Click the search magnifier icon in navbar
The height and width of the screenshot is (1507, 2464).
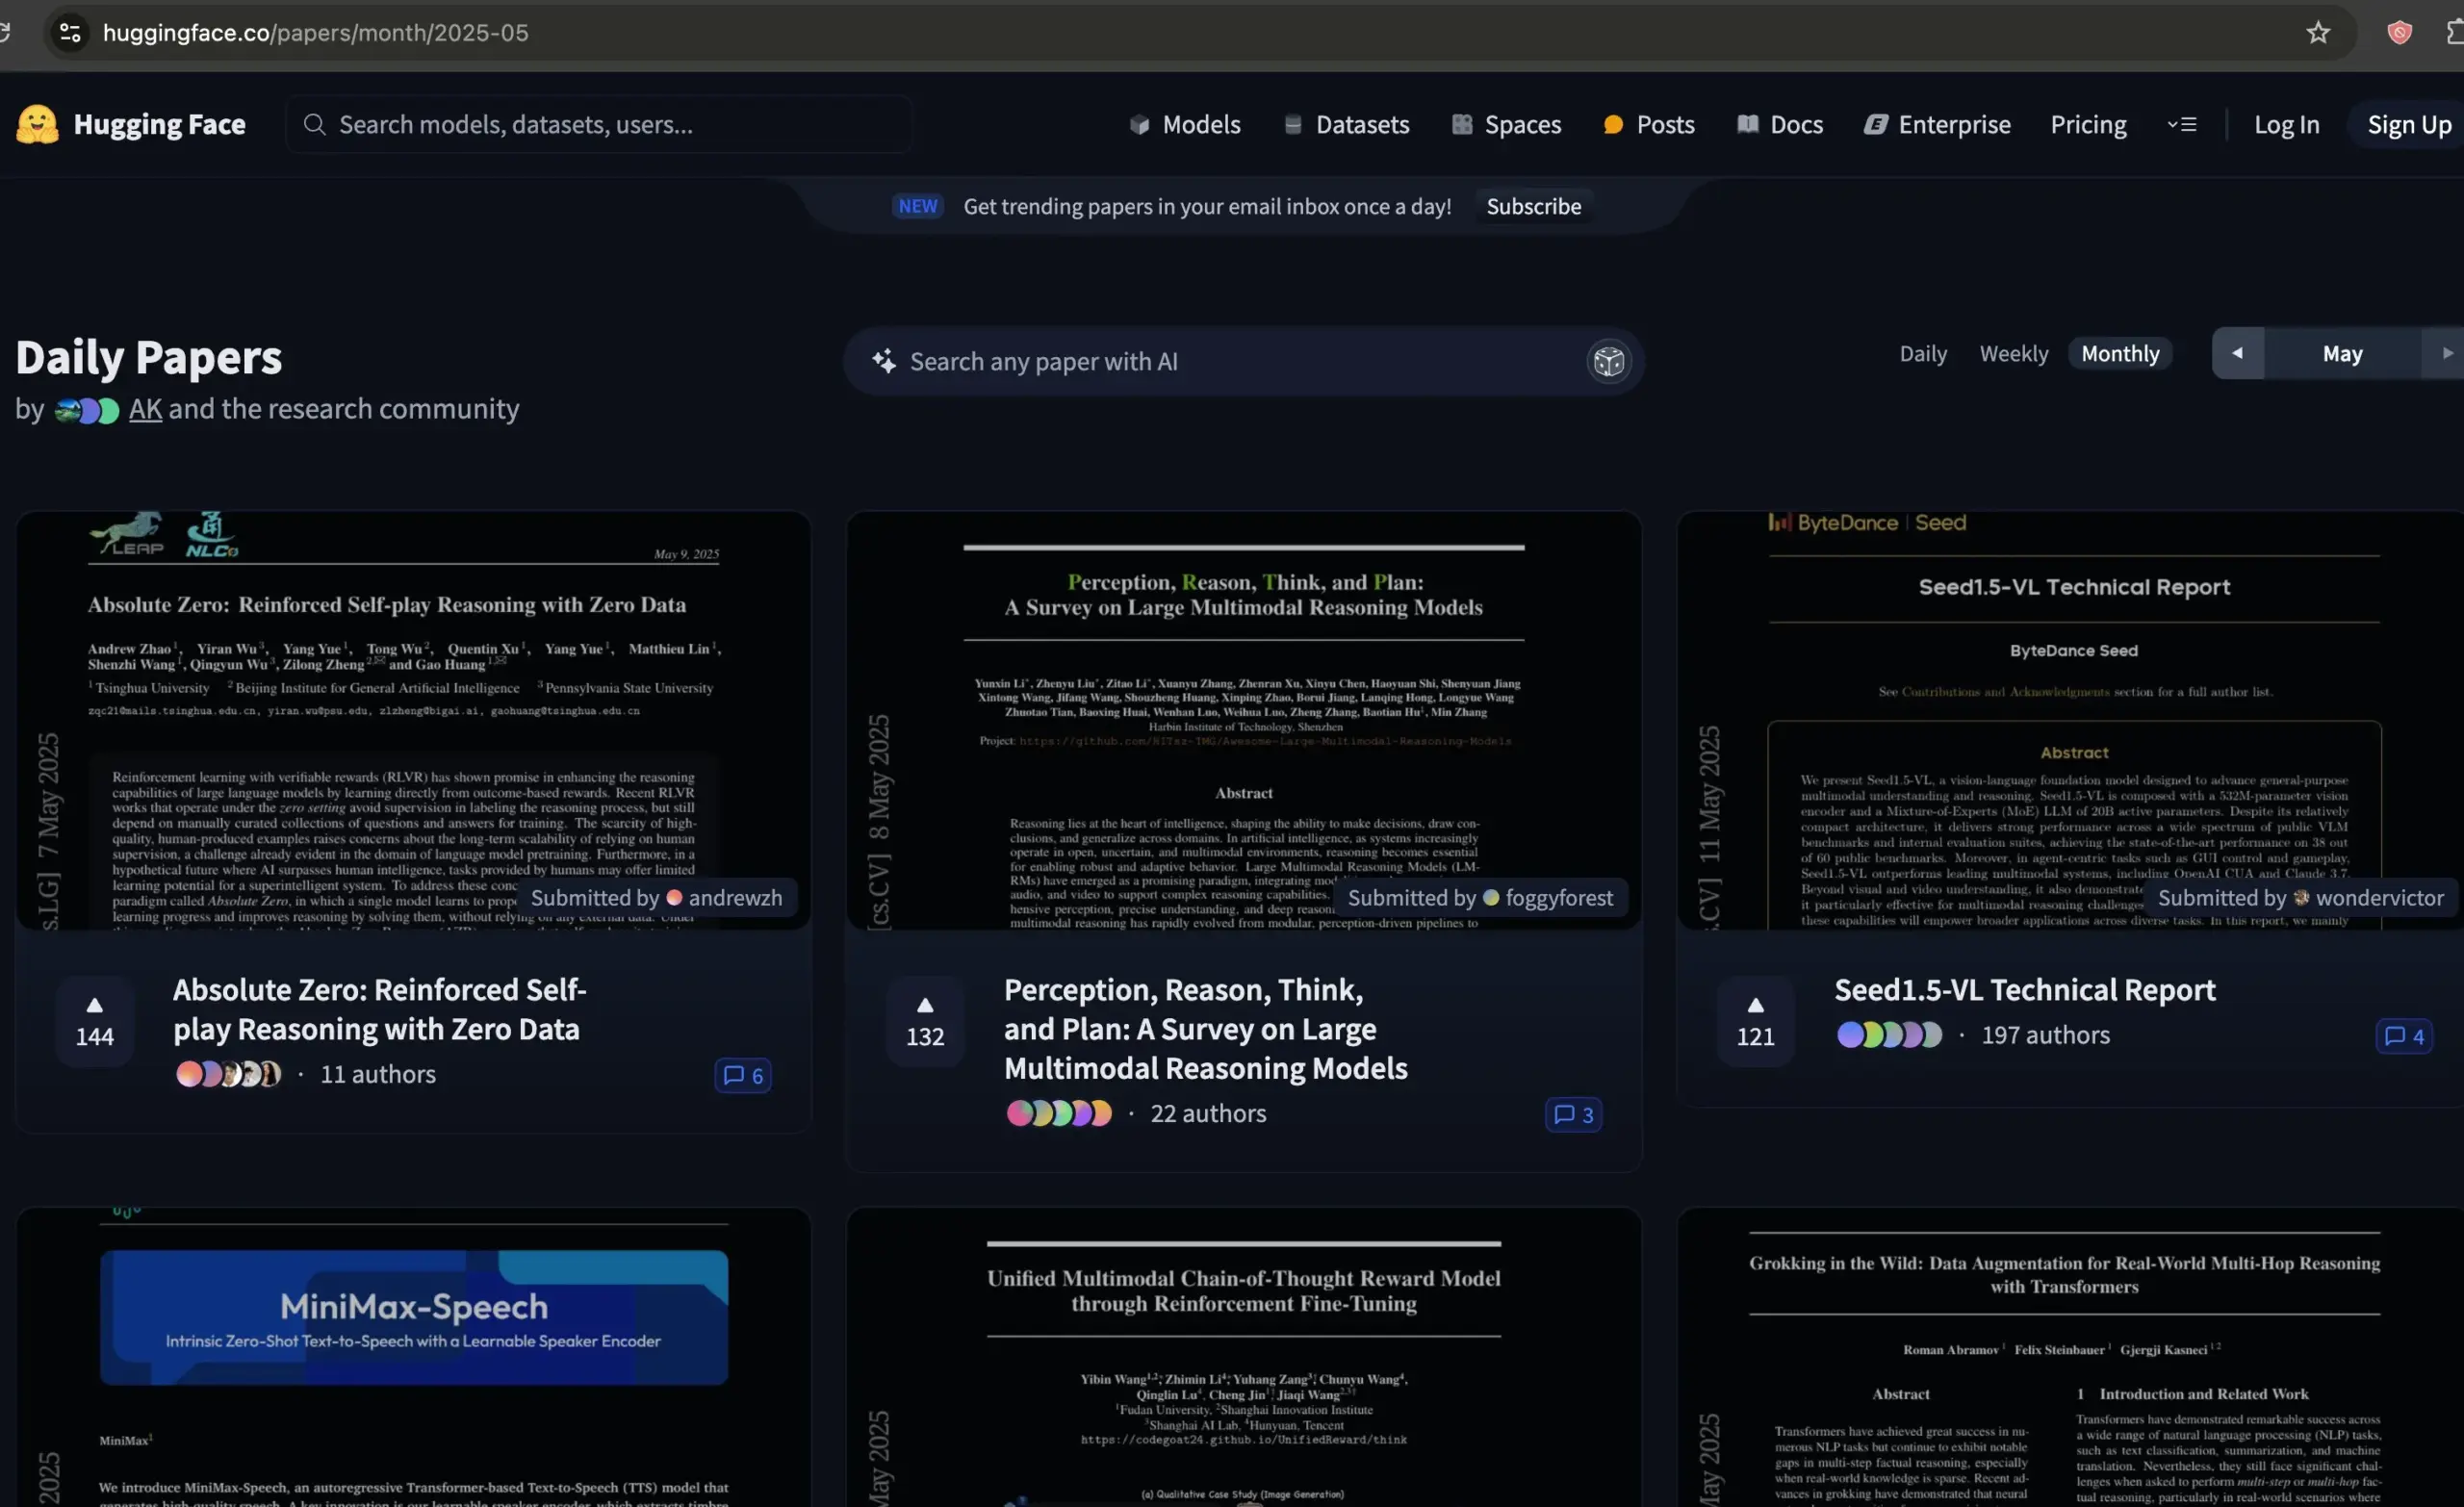[314, 124]
